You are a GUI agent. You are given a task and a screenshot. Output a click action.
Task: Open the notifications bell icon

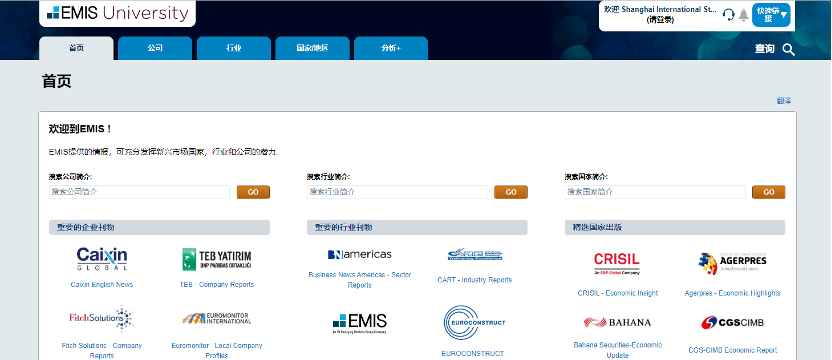pyautogui.click(x=744, y=14)
